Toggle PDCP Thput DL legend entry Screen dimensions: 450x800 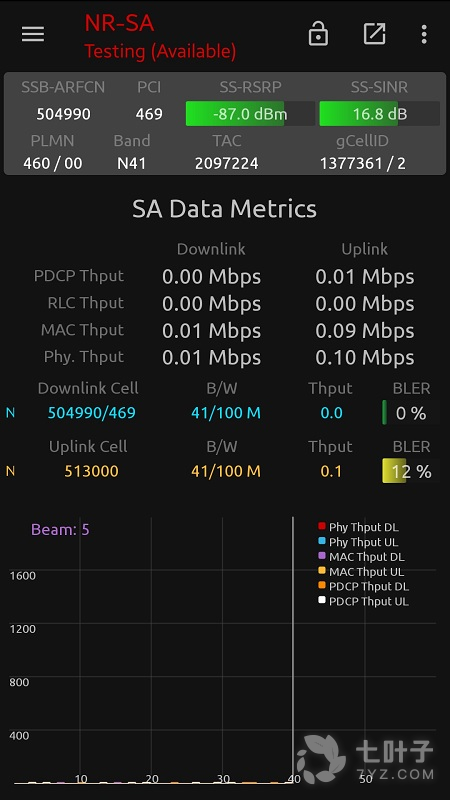click(364, 586)
